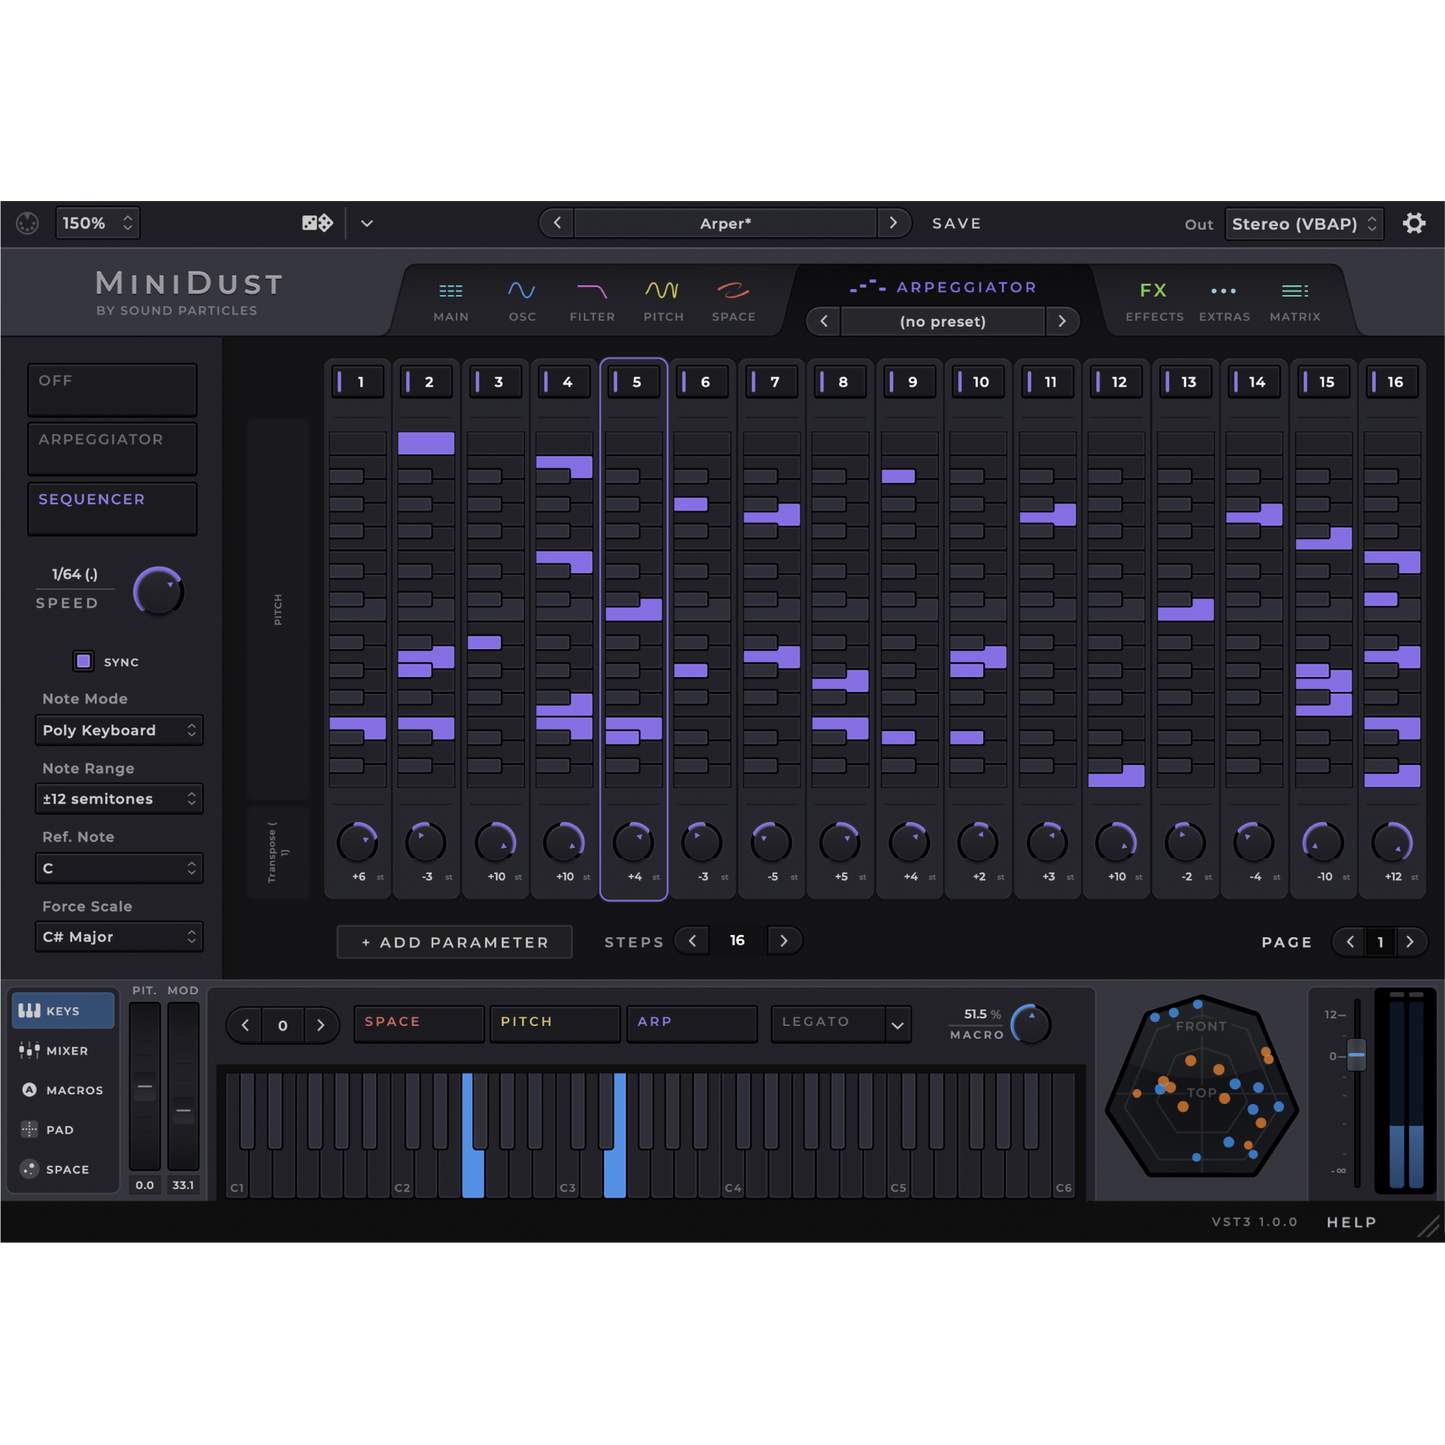1445x1445 pixels.
Task: Toggle the SYNC checkbox
Action: pos(84,661)
